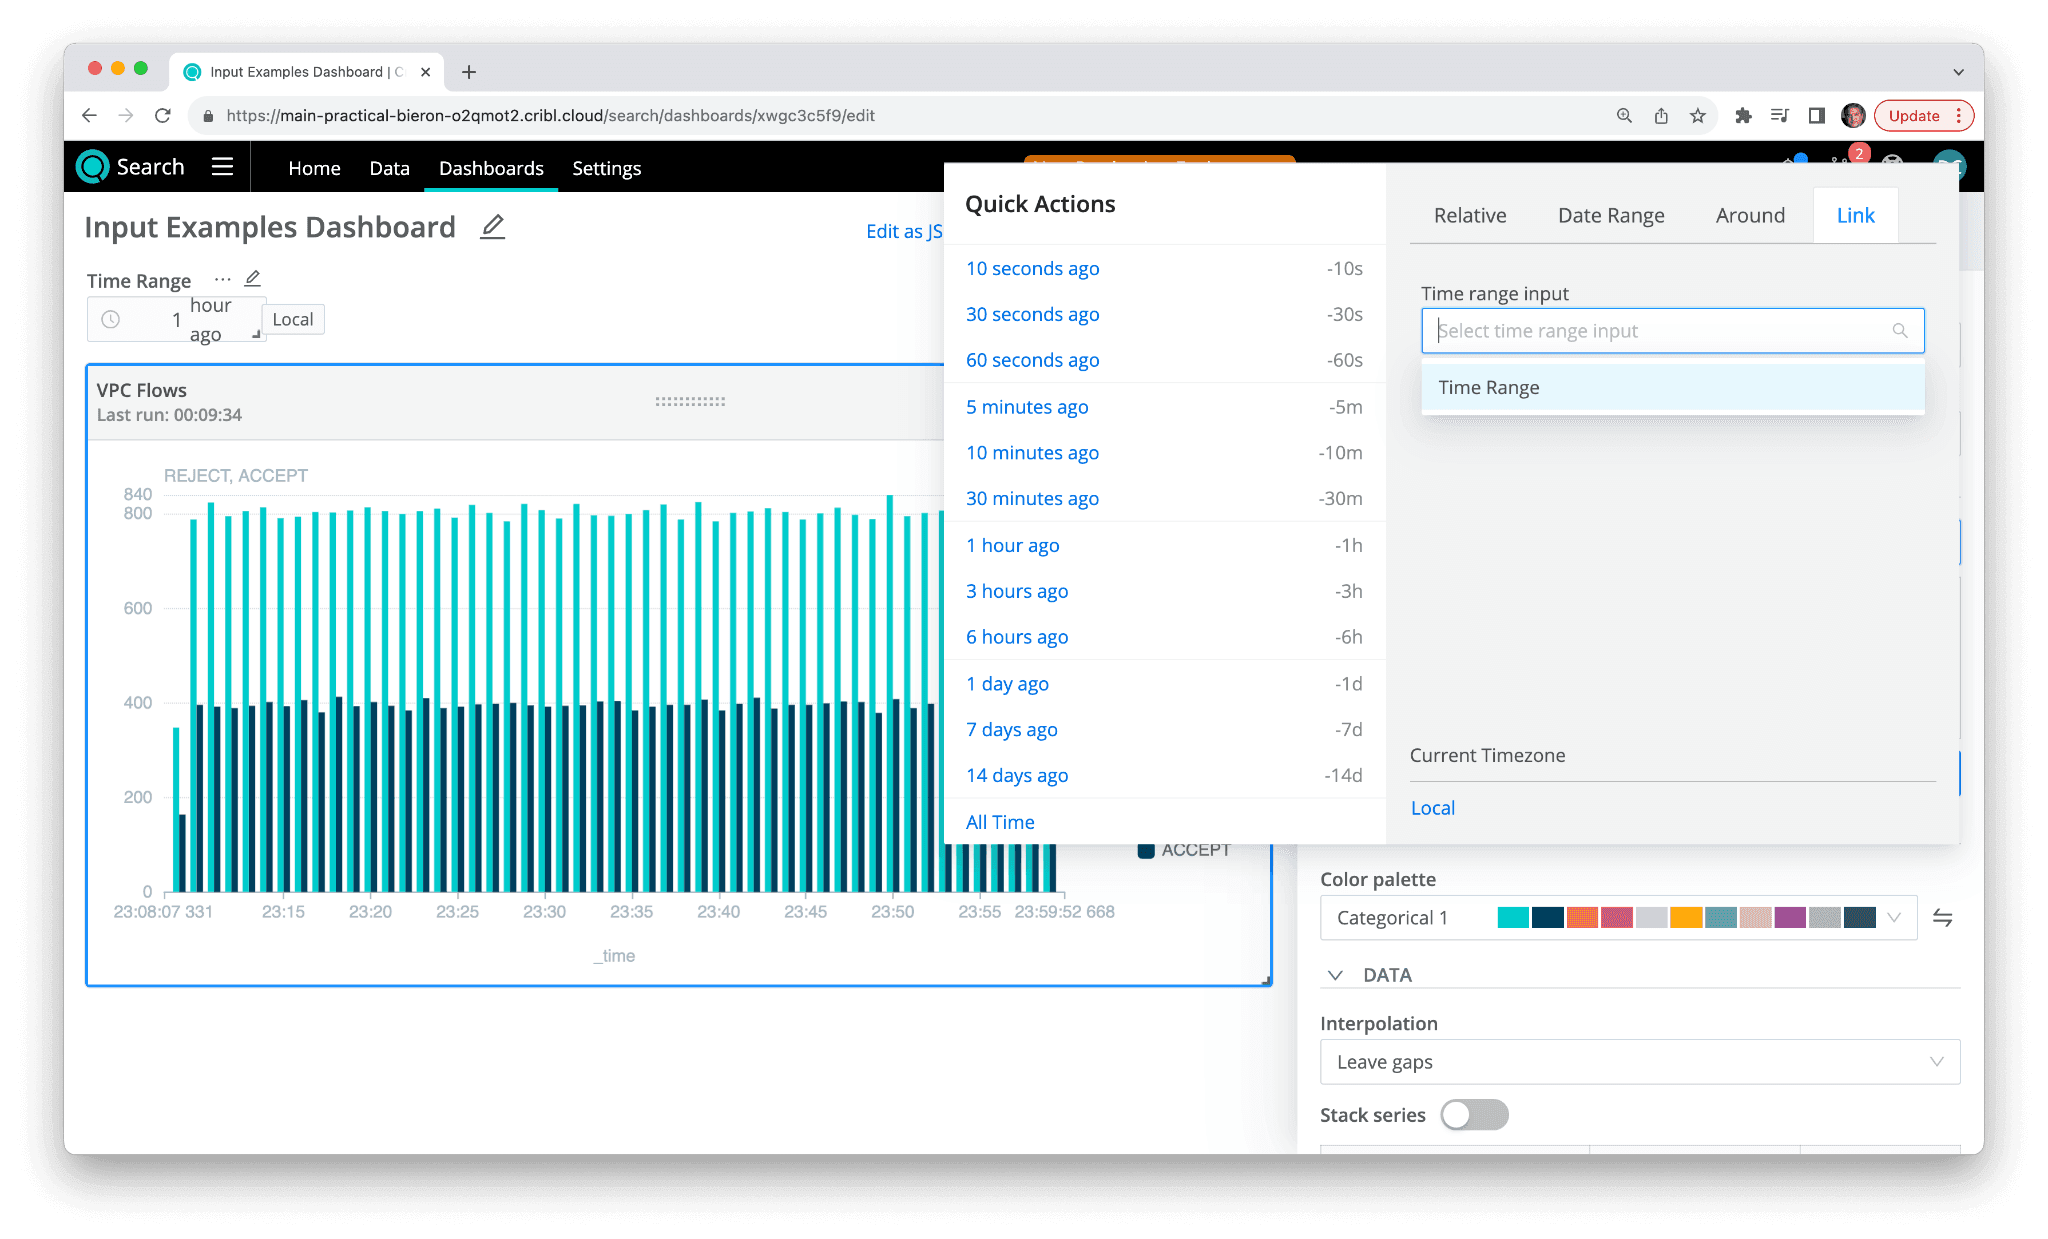Screen dimensions: 2048x1239
Task: Open the hamburger menu next to Search
Action: tap(222, 167)
